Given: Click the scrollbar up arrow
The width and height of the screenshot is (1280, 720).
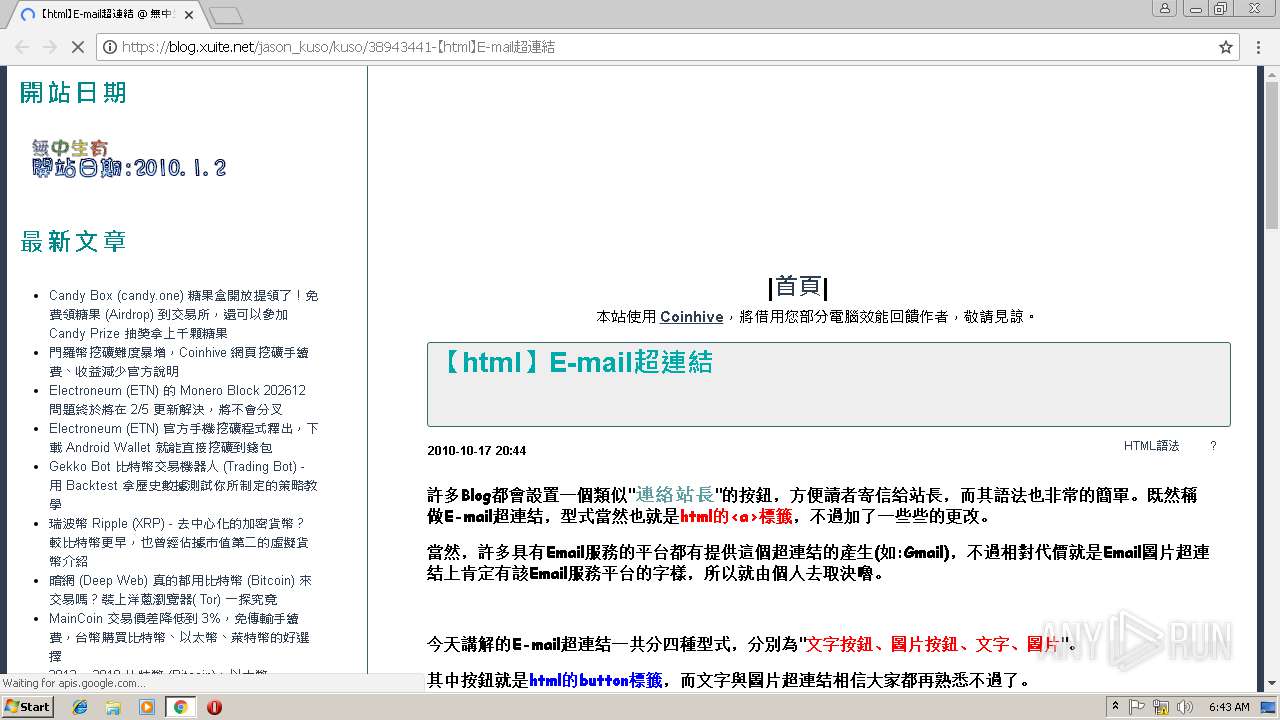Looking at the screenshot, I should [x=1272, y=73].
